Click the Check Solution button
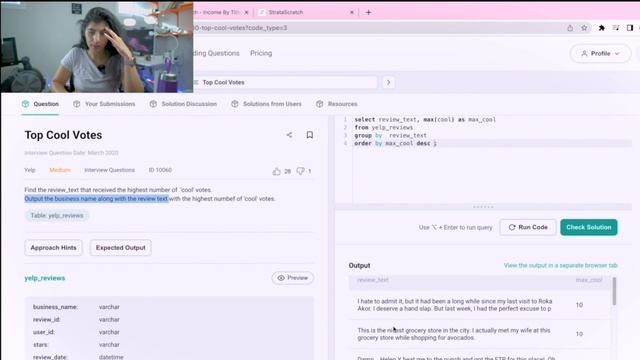The width and height of the screenshot is (640, 360). tap(589, 227)
